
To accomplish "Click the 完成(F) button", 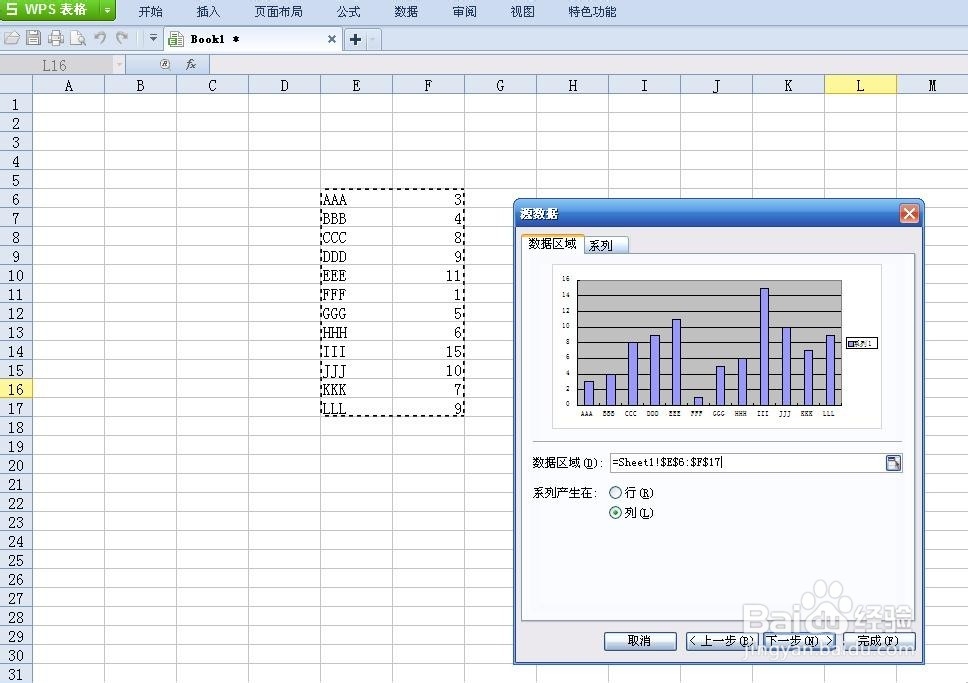I will [878, 641].
